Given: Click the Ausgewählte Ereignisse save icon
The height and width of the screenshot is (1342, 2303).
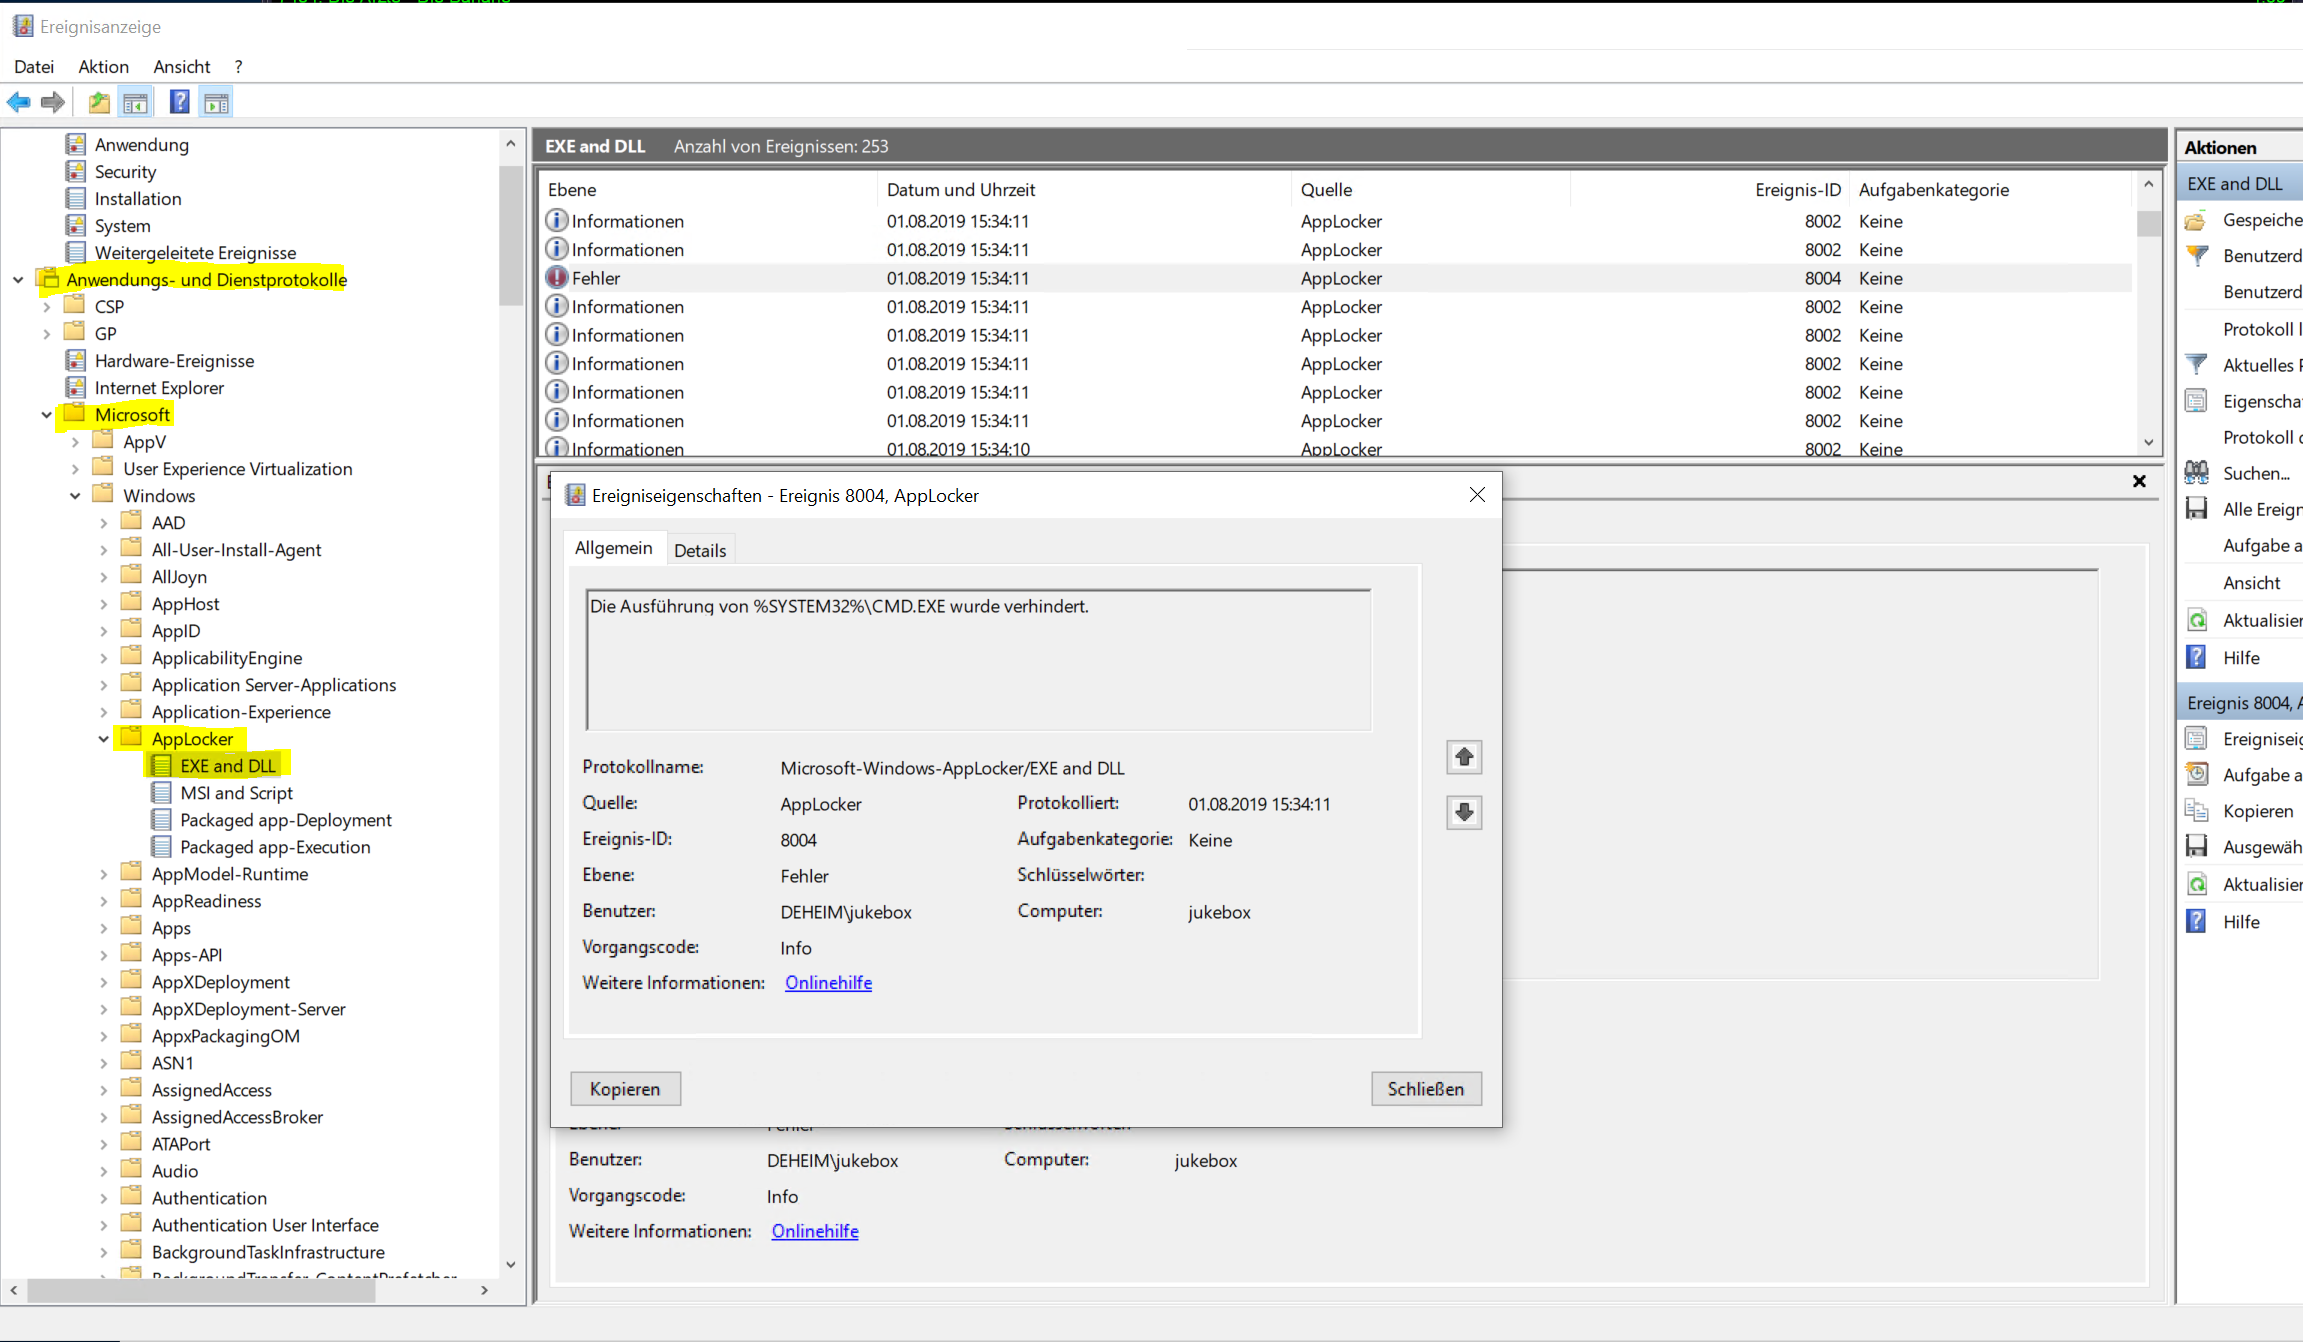Looking at the screenshot, I should click(2196, 847).
